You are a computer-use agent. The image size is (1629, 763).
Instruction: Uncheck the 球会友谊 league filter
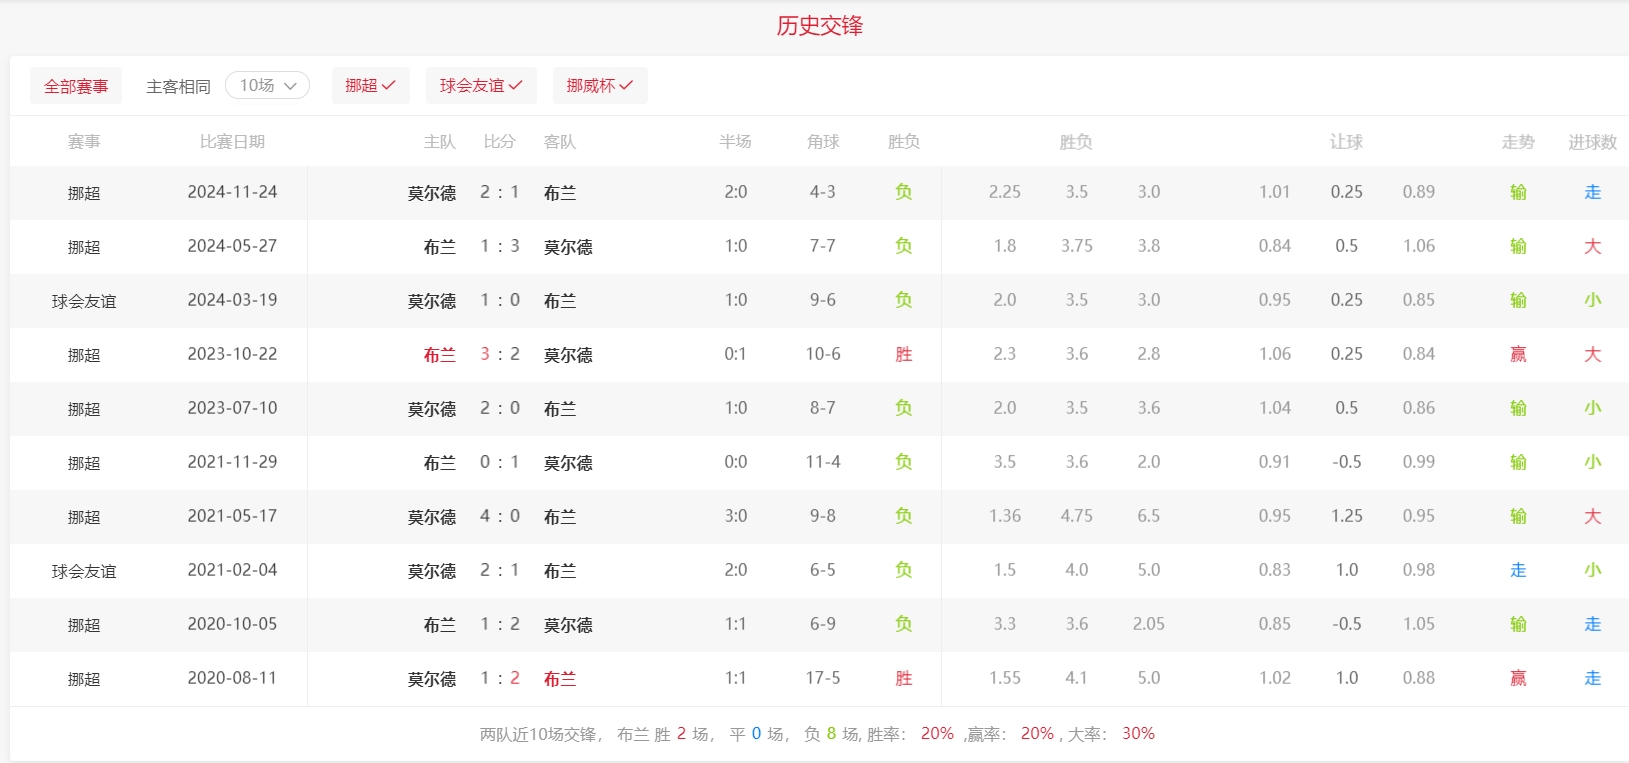coord(481,86)
